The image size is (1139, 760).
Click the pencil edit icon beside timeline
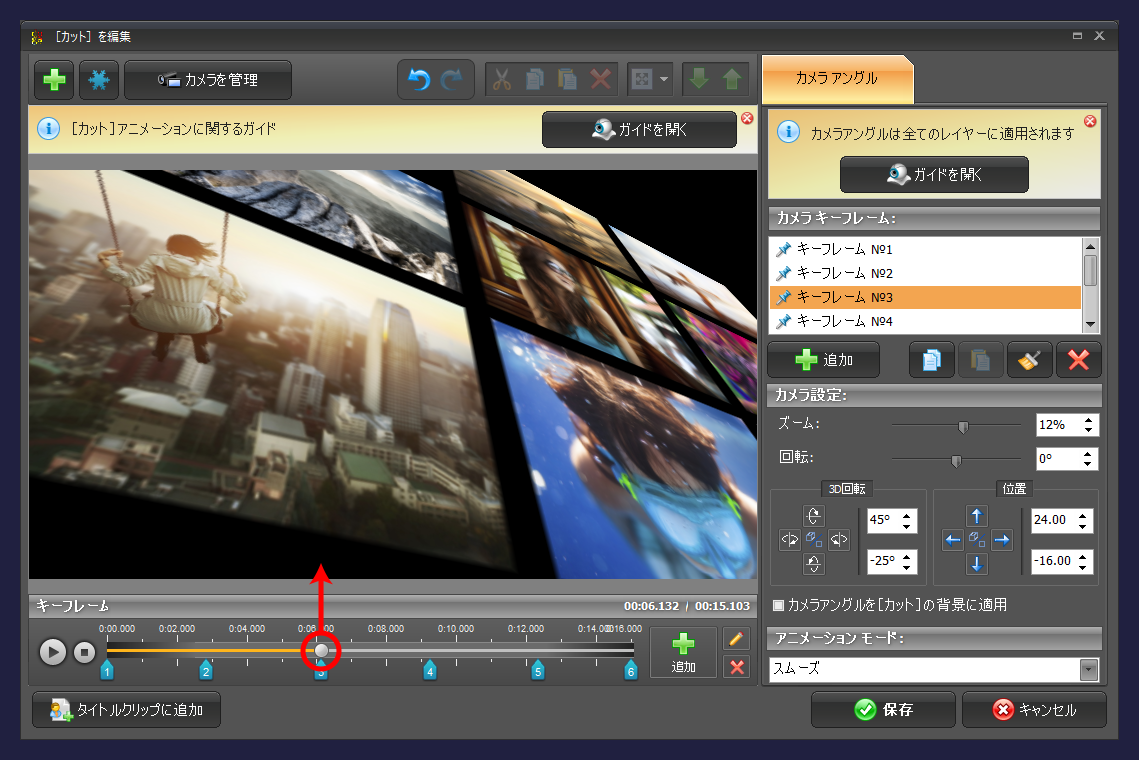coord(737,639)
